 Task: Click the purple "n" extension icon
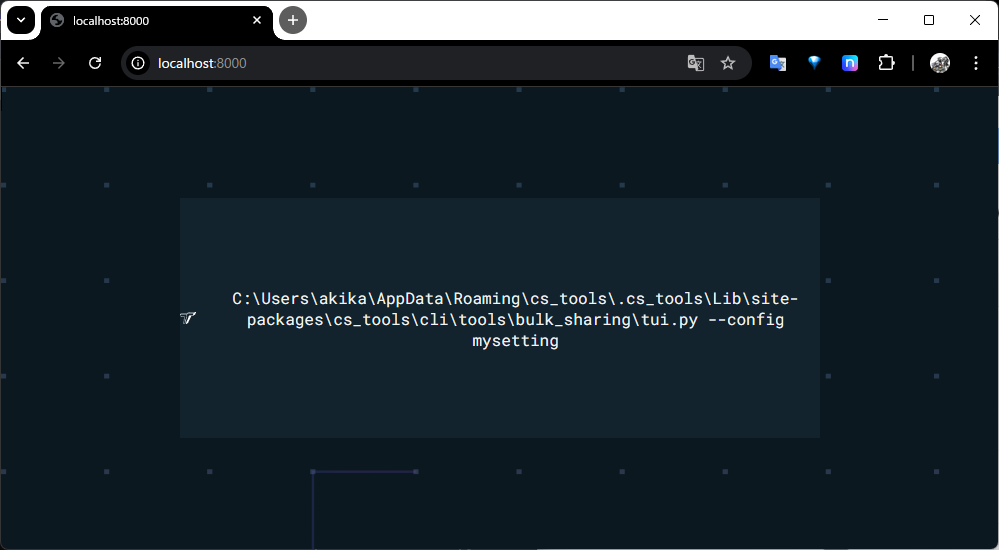850,63
